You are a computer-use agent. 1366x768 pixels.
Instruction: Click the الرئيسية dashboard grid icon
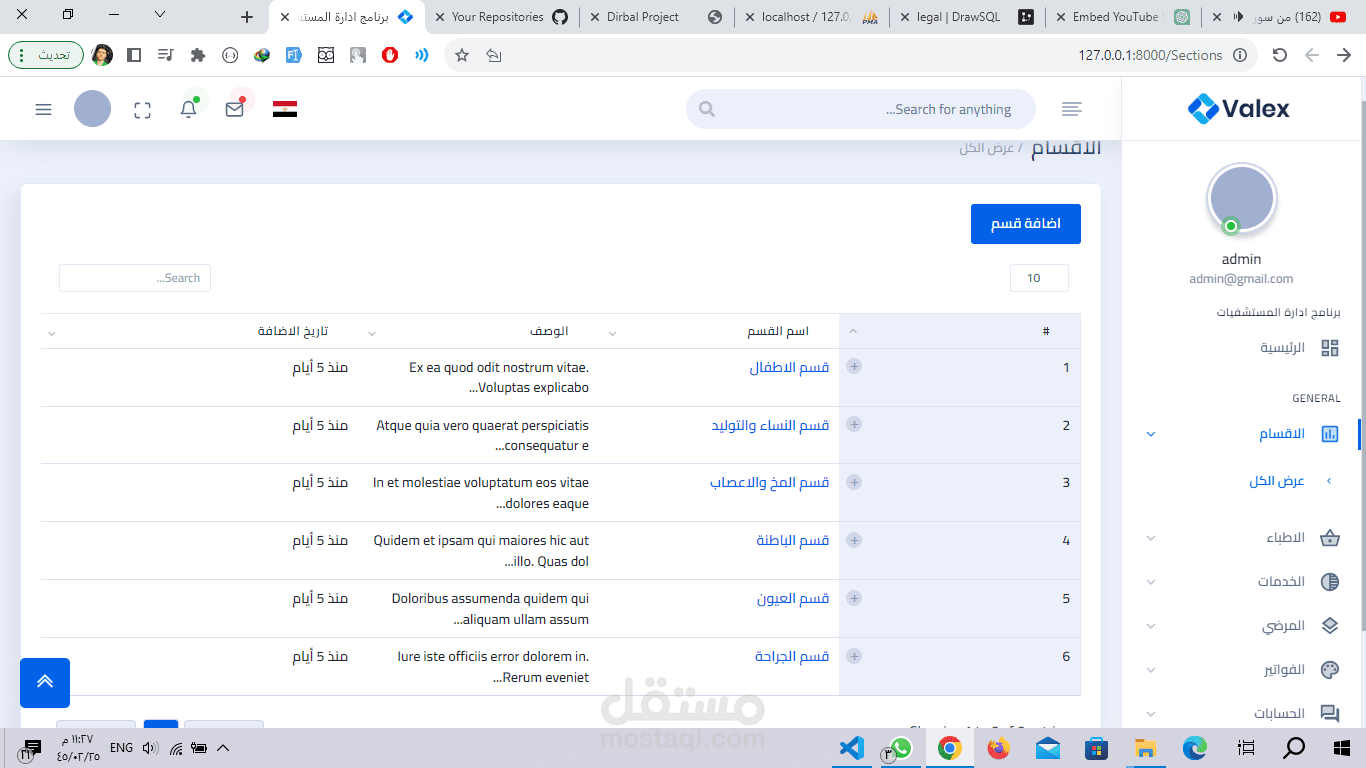coord(1330,348)
